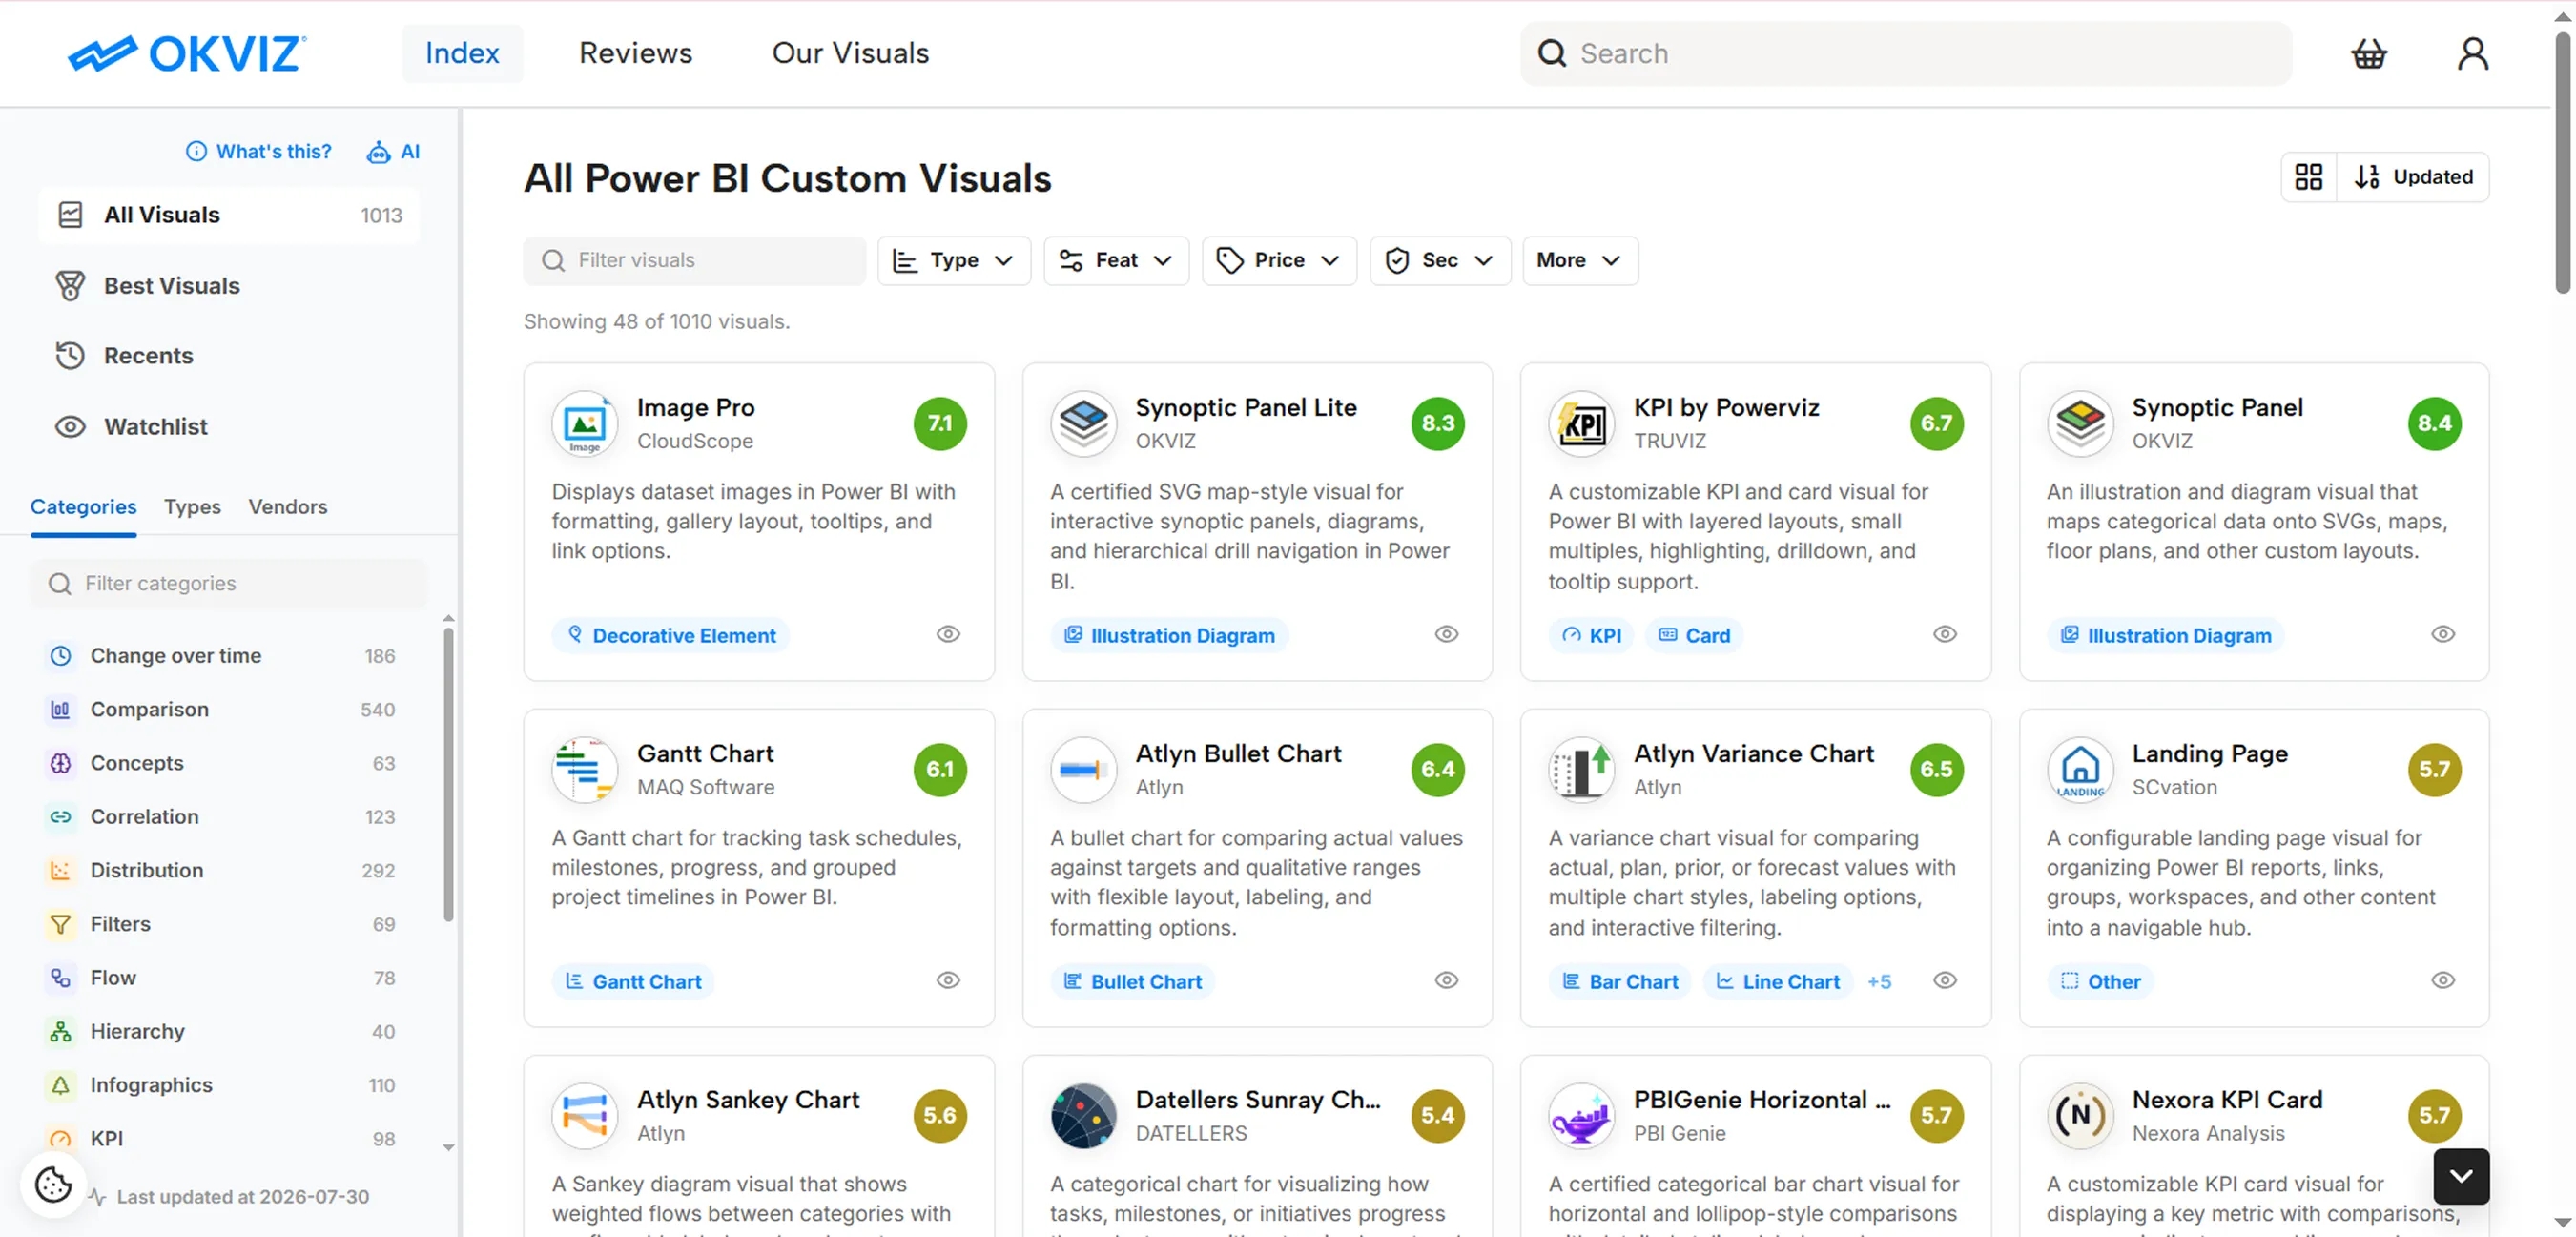This screenshot has height=1237, width=2576.
Task: Switch to the Types tab
Action: pyautogui.click(x=192, y=507)
